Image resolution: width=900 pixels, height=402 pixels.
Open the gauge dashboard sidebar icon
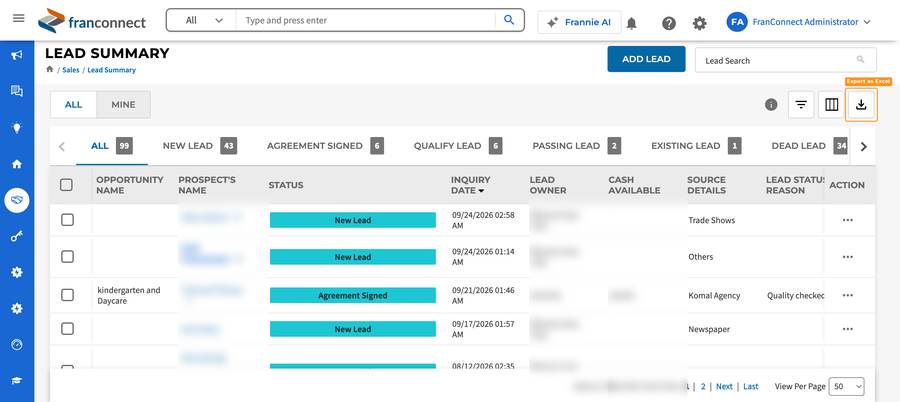[17, 345]
